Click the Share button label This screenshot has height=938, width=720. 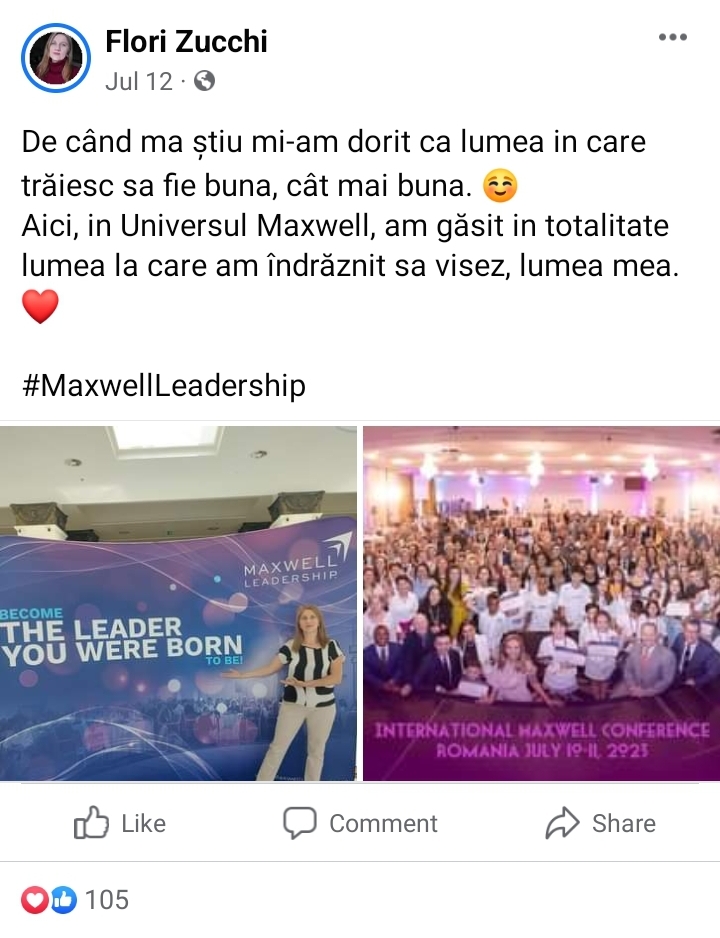pos(624,824)
